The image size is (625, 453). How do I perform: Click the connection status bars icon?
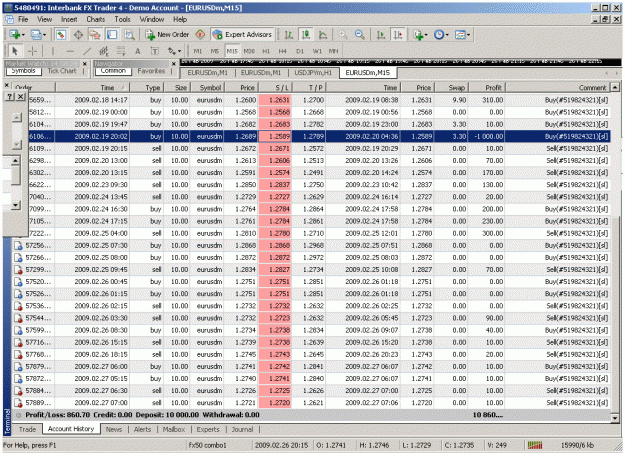pyautogui.click(x=535, y=445)
